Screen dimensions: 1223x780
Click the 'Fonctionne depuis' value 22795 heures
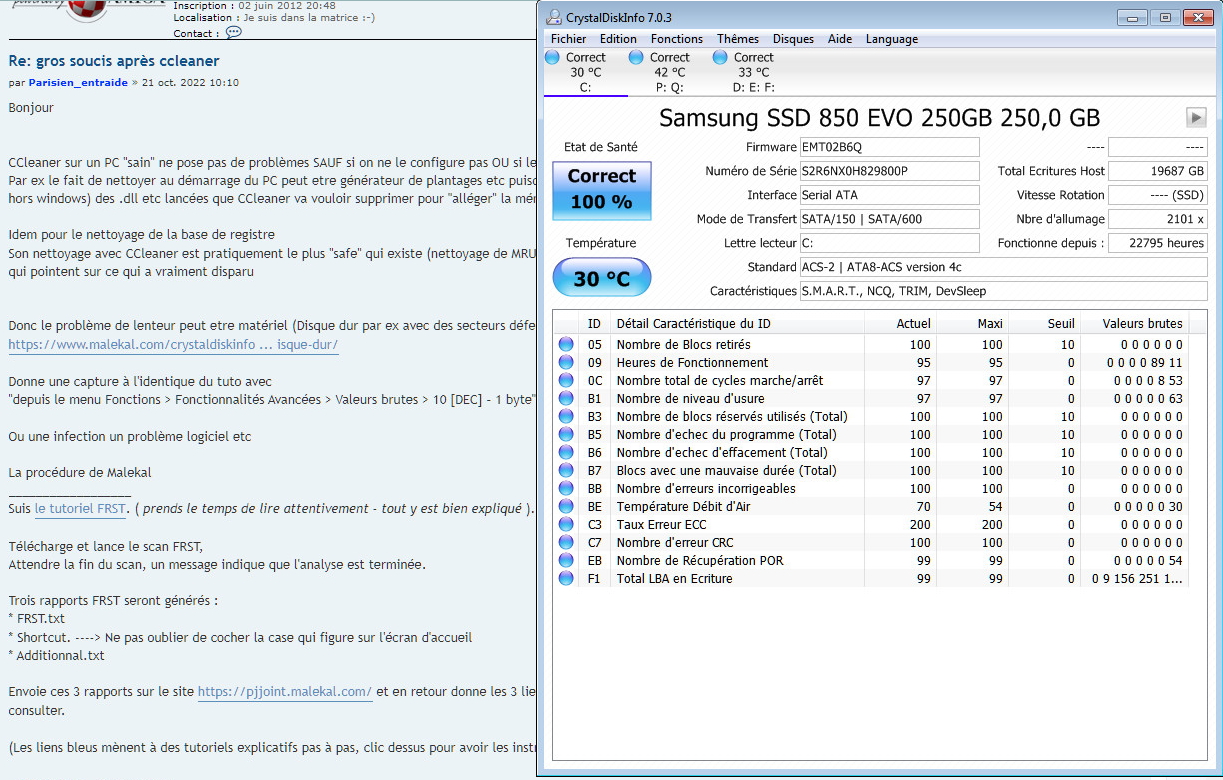1158,243
